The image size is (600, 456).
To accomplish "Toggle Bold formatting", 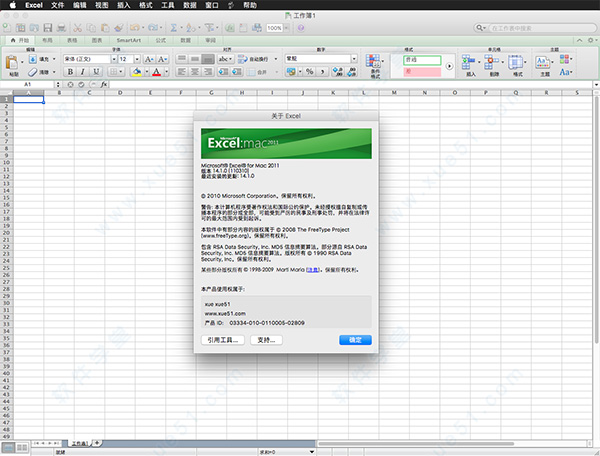I will pos(70,72).
